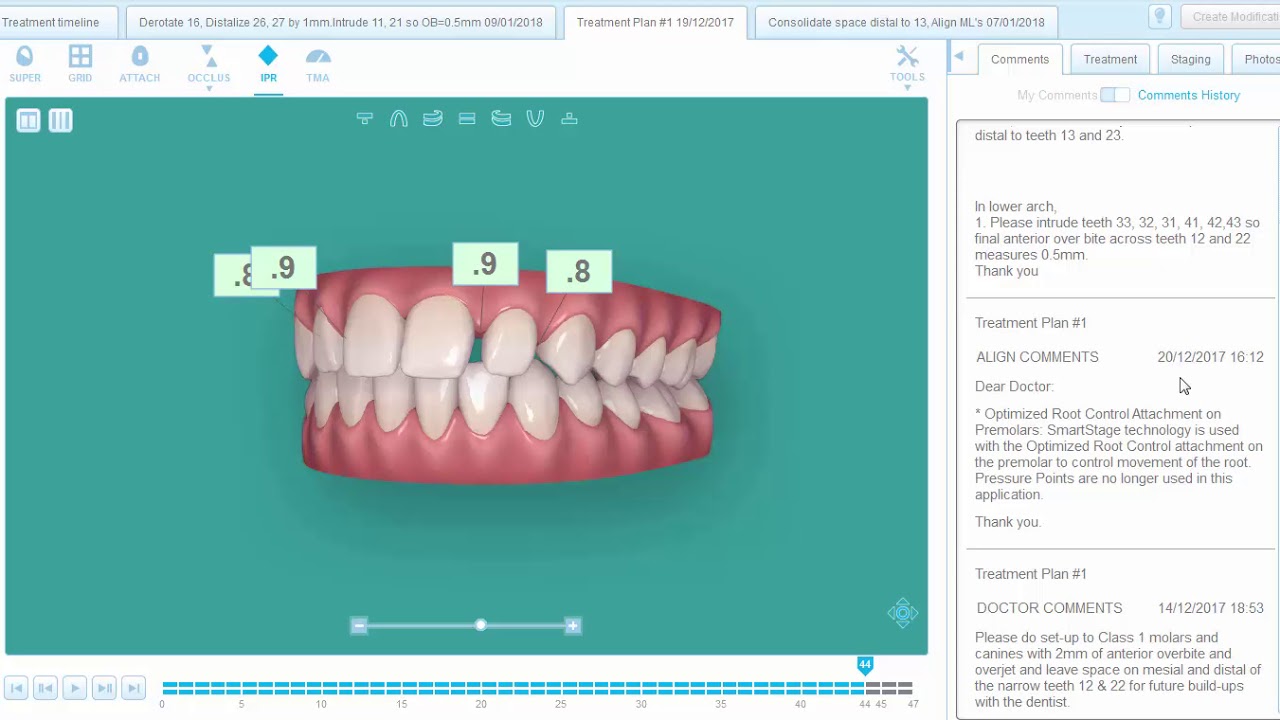1280x720 pixels.
Task: Collapse the side panel arrow
Action: click(958, 57)
